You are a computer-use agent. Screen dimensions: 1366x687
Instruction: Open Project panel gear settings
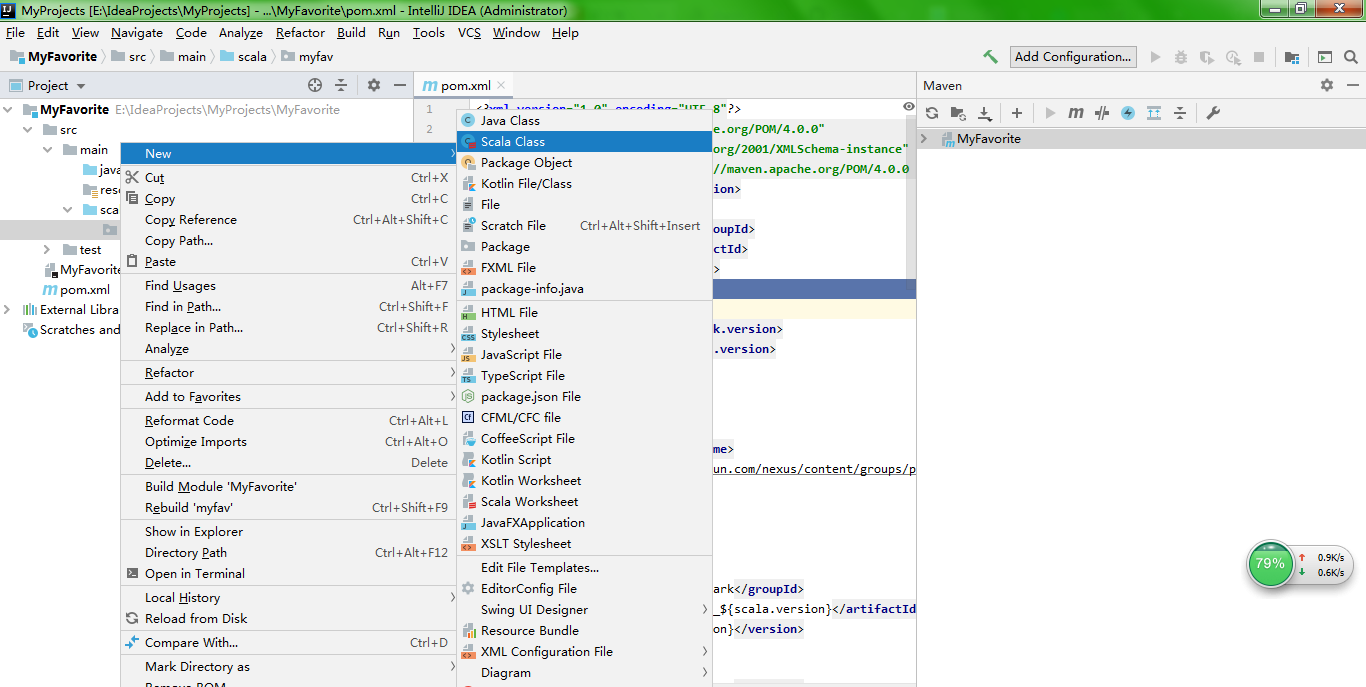pos(374,86)
